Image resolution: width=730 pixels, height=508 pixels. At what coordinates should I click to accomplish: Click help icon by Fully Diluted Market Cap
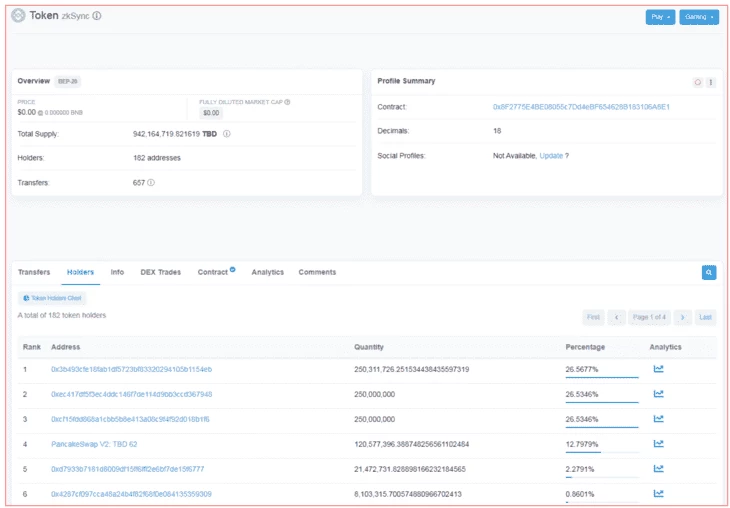pyautogui.click(x=287, y=102)
